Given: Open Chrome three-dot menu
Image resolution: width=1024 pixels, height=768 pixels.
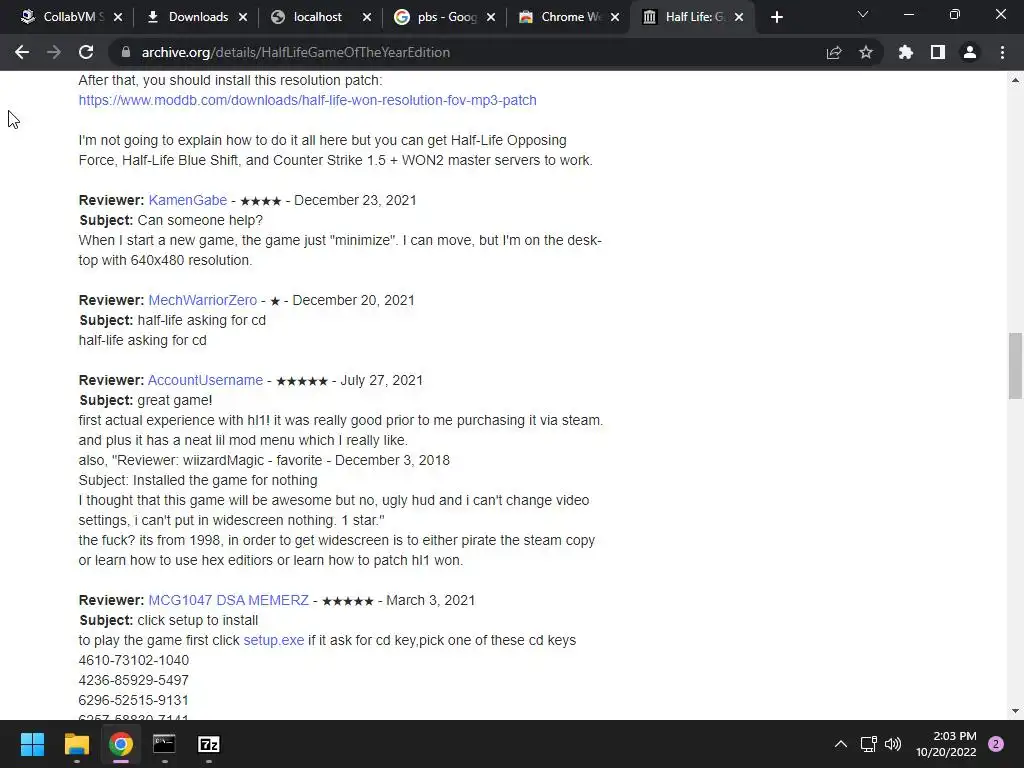Looking at the screenshot, I should [x=1002, y=52].
